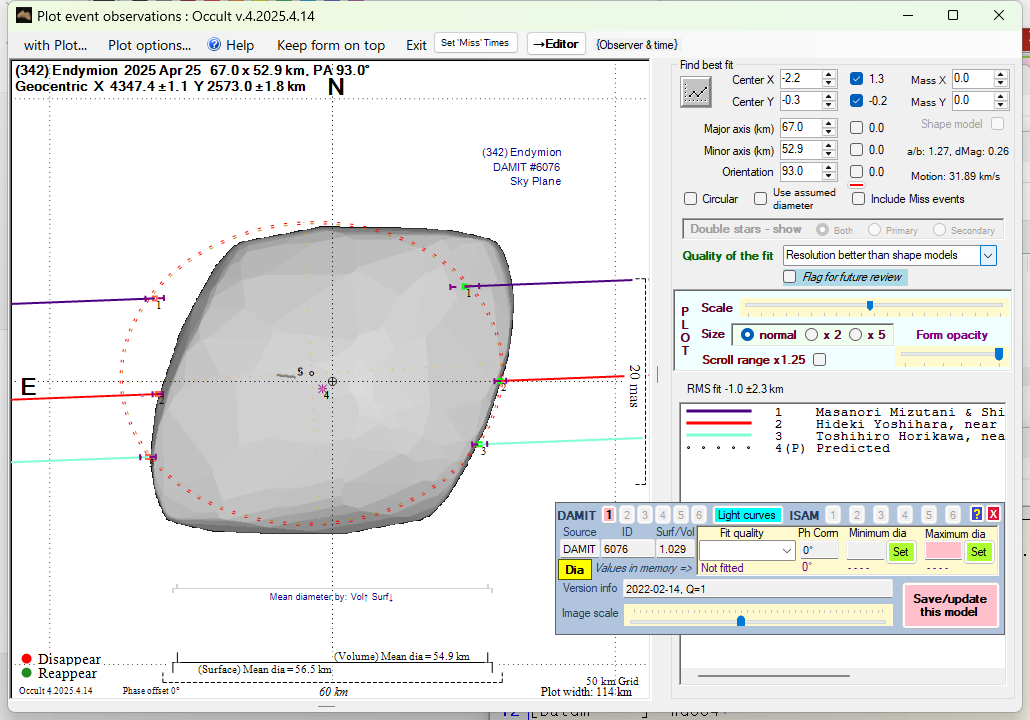Open the with Plot... menu
The height and width of the screenshot is (720, 1030).
55,45
